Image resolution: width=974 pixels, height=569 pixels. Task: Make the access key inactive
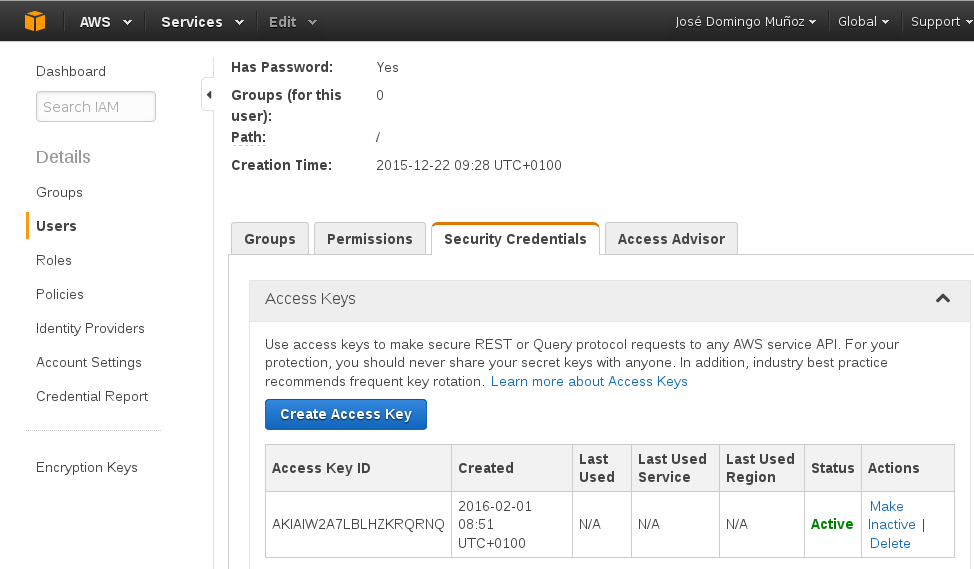coord(890,515)
